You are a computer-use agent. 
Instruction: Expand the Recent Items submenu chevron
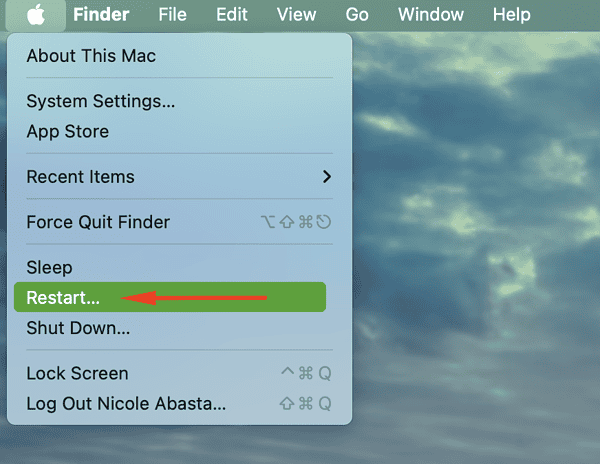(326, 177)
